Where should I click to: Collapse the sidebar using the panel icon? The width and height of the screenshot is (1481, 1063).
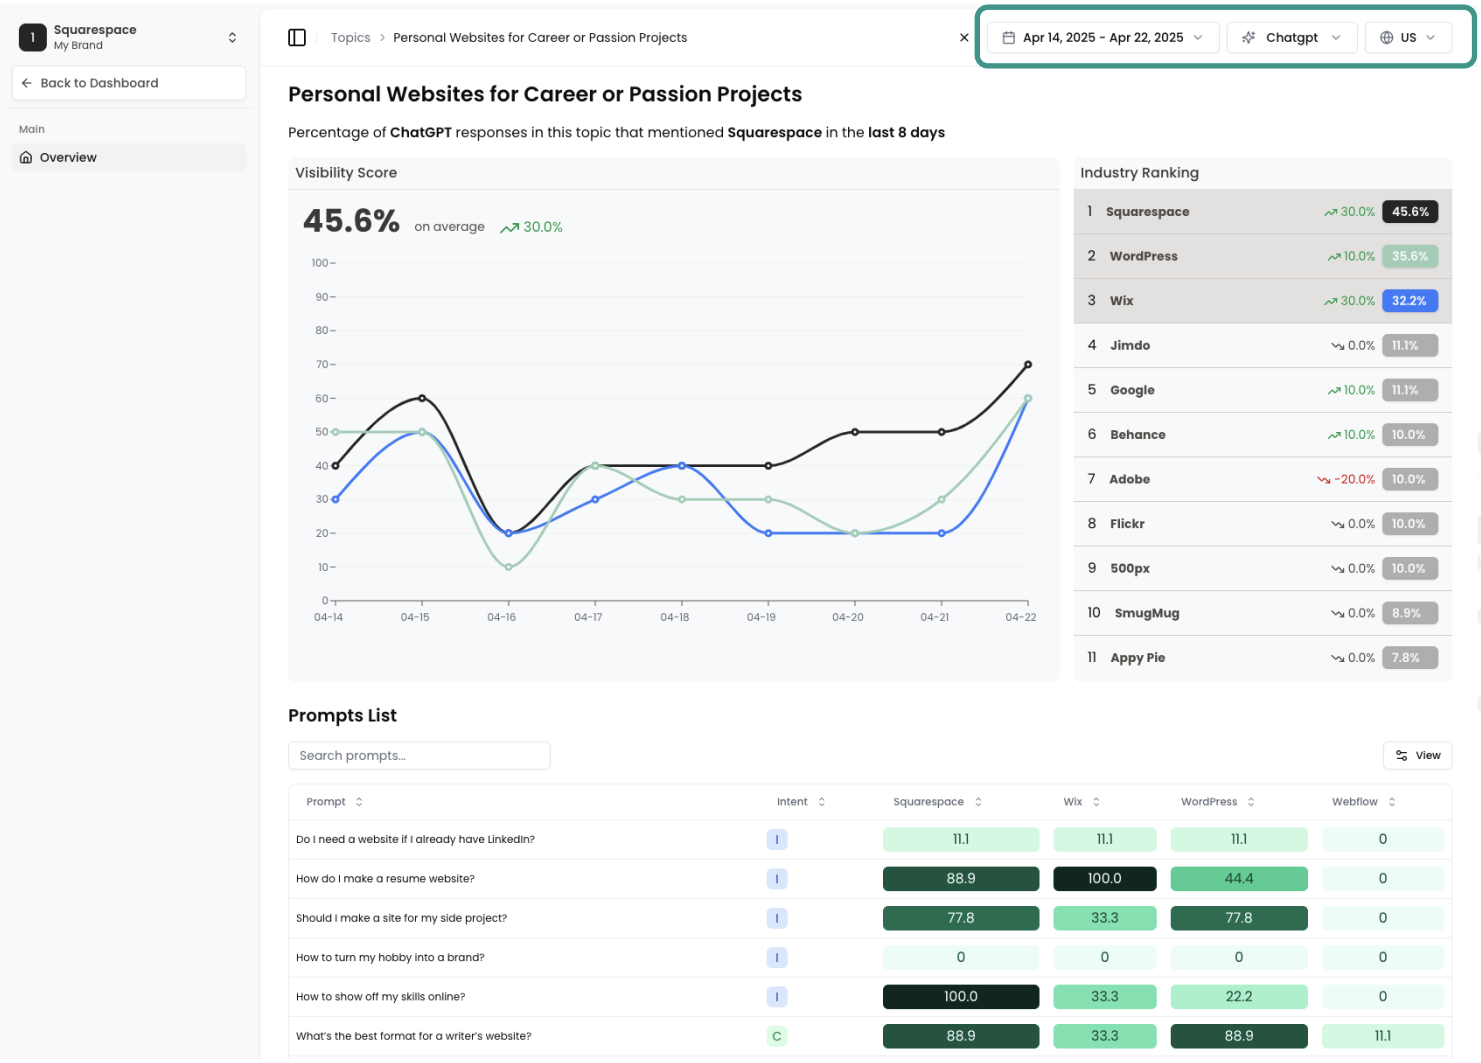point(297,36)
